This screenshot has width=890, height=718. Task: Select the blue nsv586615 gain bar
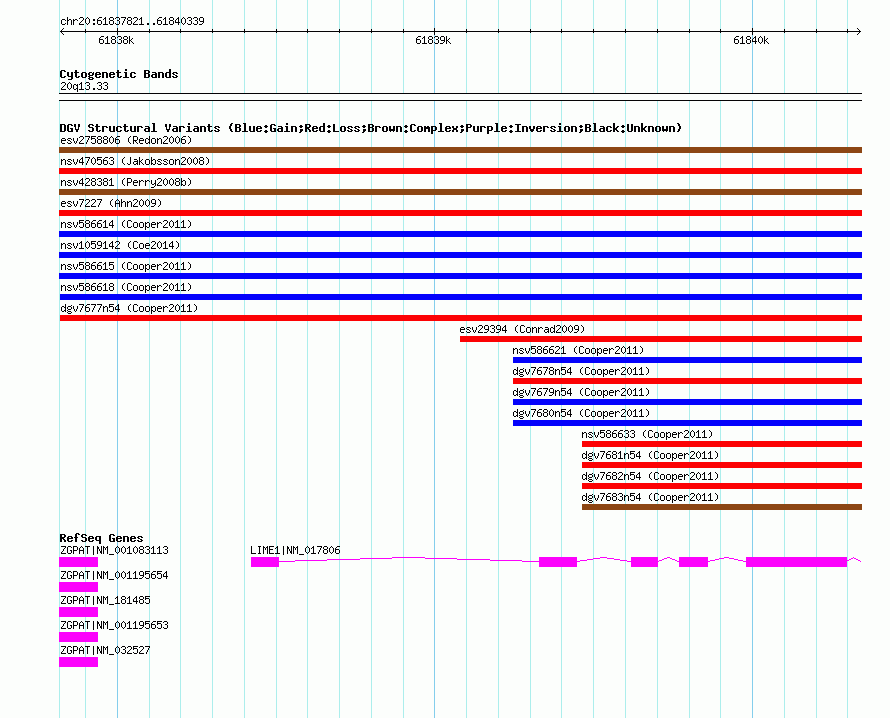click(460, 276)
